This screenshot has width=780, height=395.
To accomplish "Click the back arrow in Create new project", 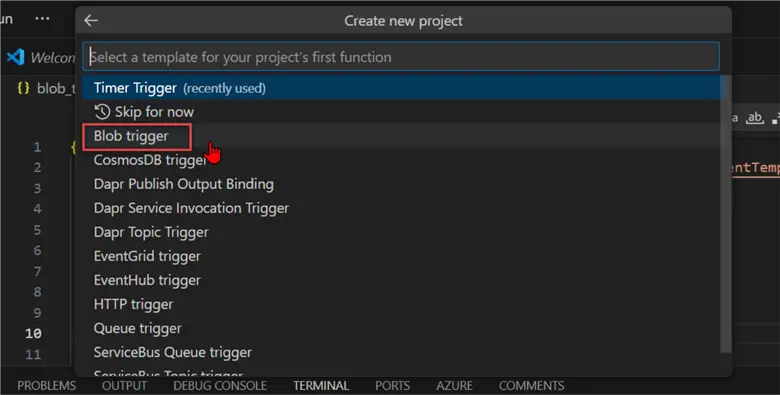I will pos(91,20).
